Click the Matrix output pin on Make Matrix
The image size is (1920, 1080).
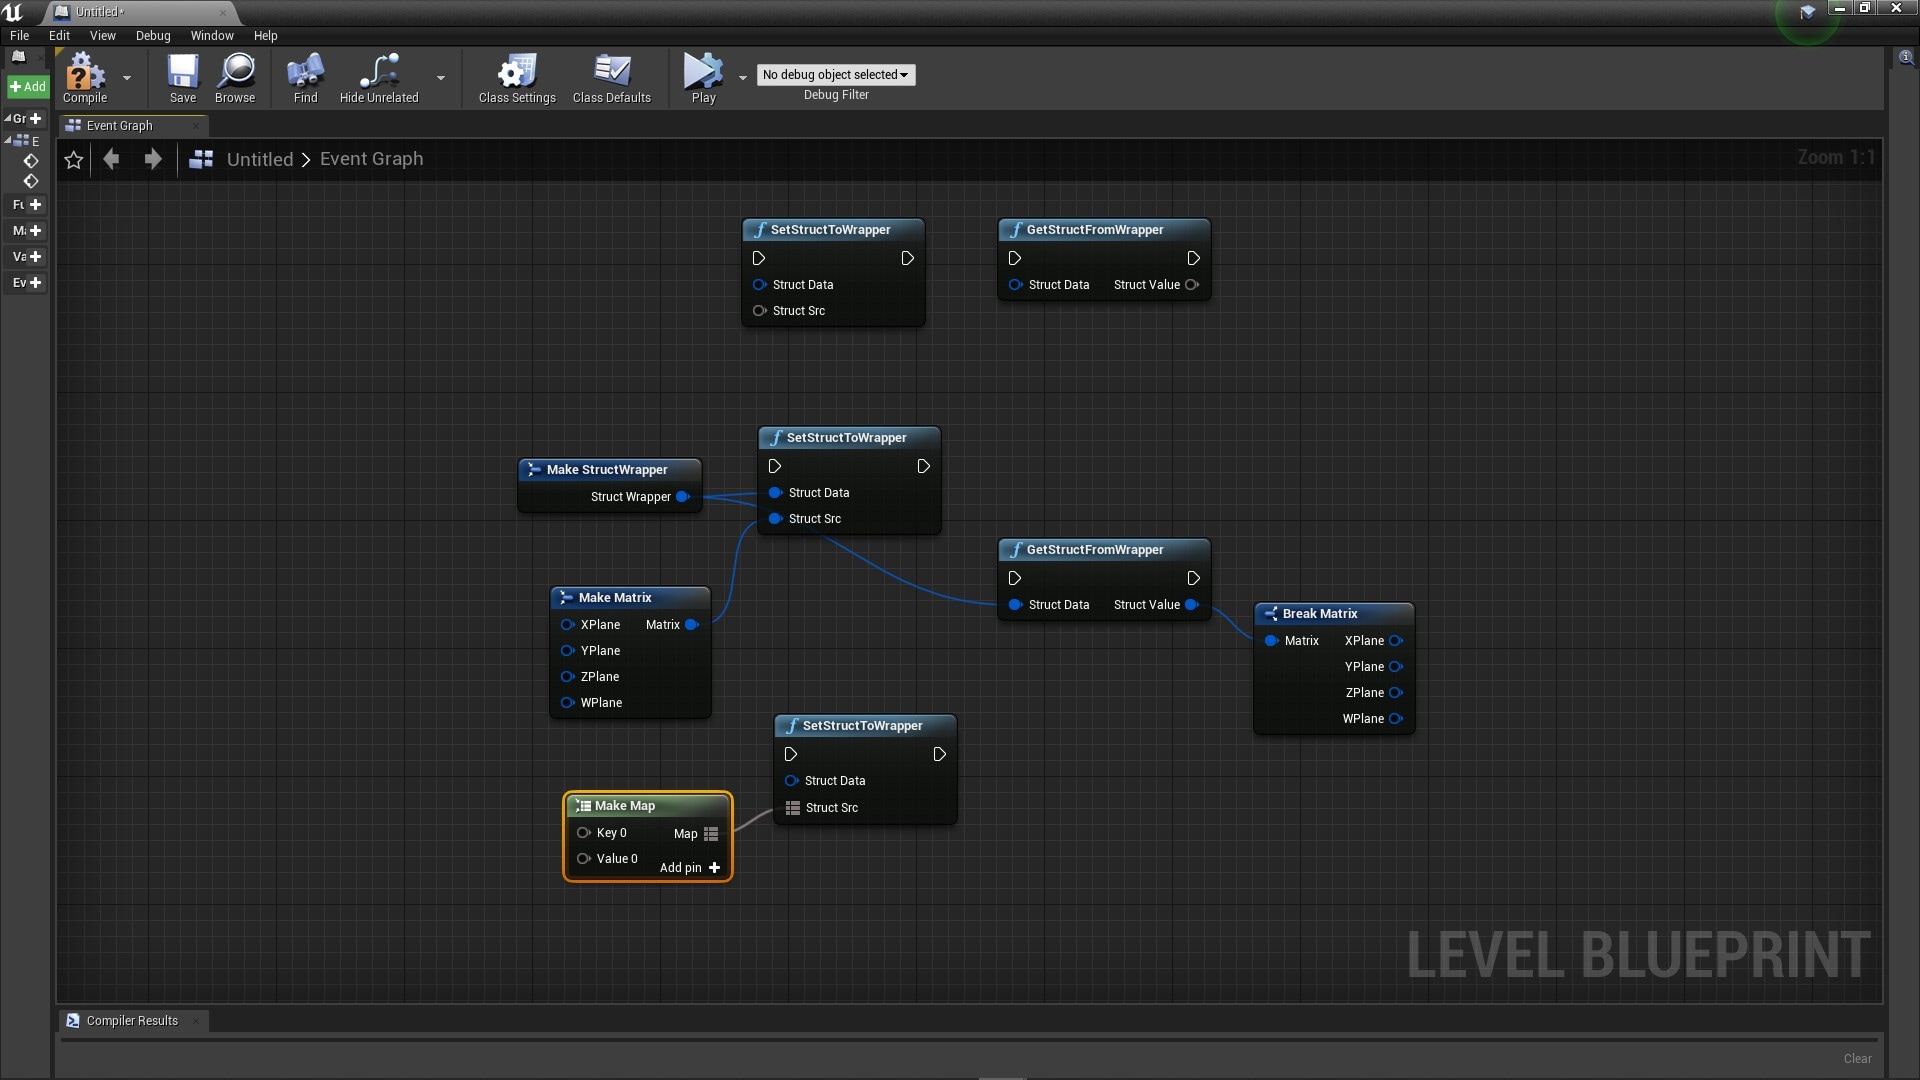[691, 624]
